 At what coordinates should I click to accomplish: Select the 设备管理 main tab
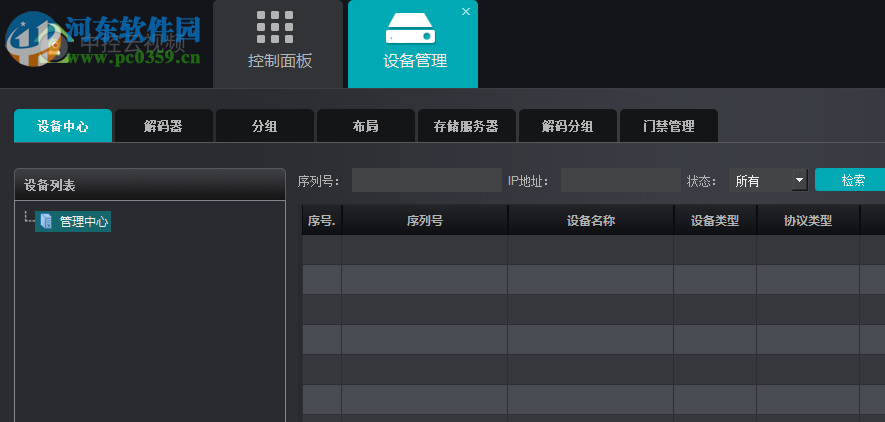(413, 44)
